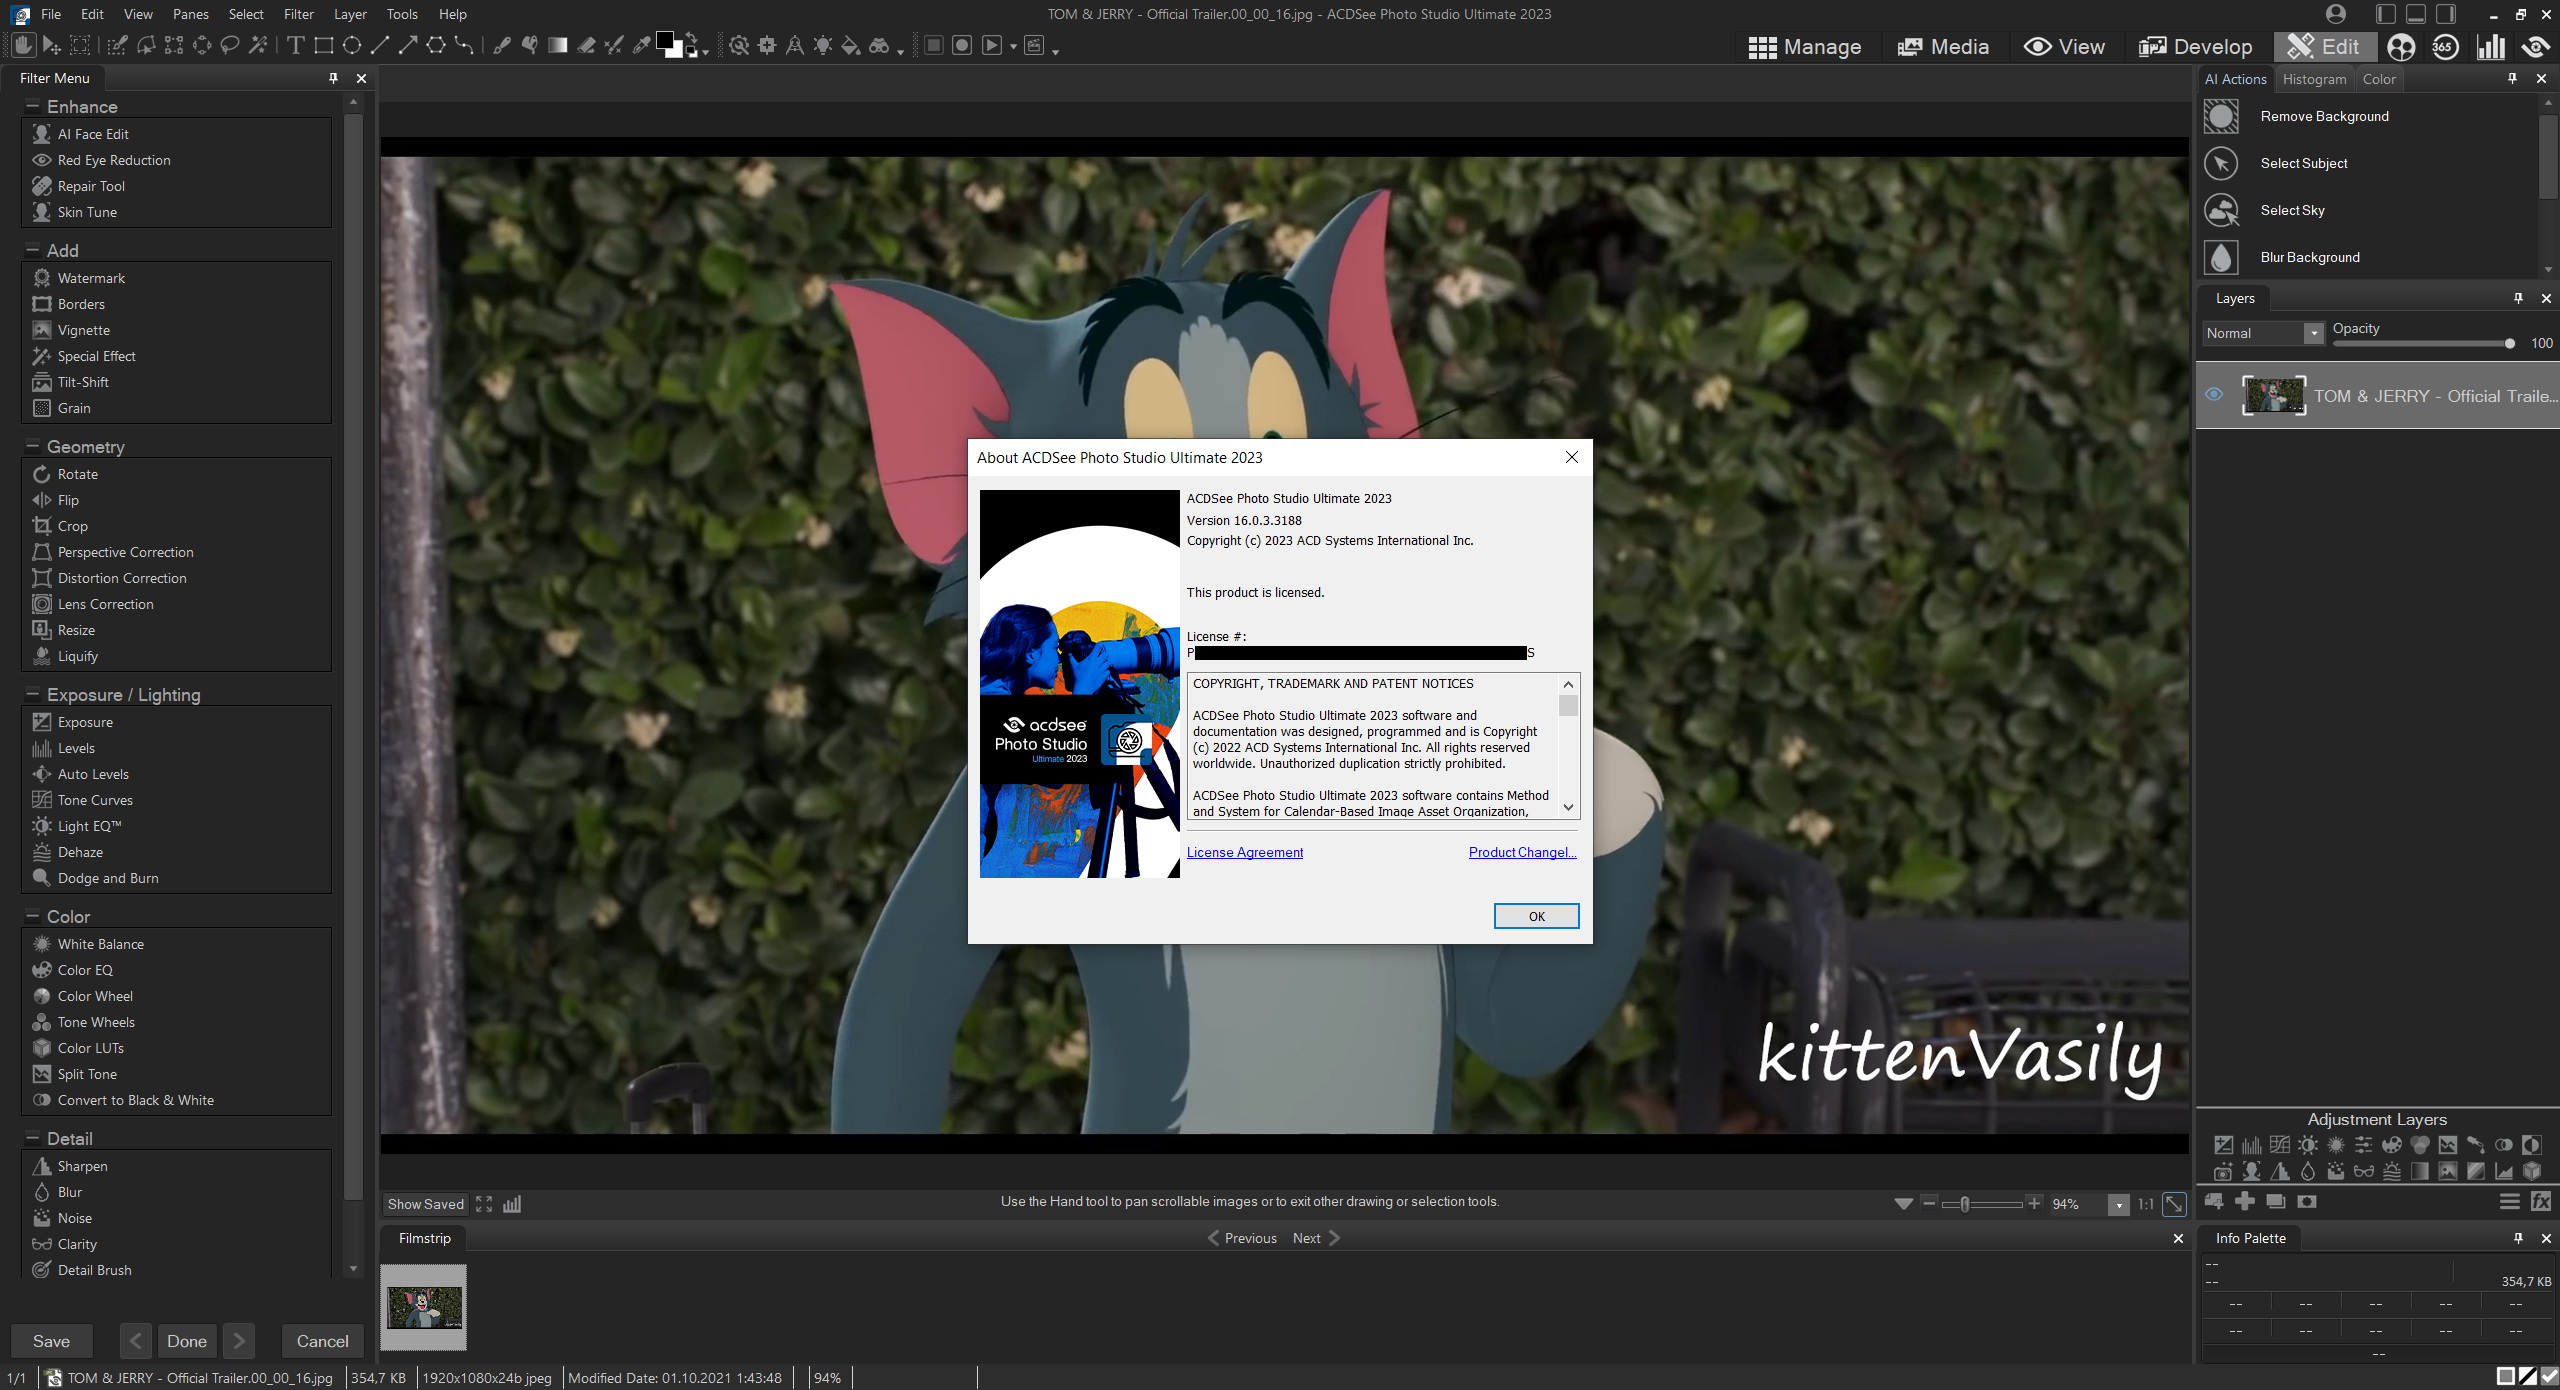Add a layer mask icon
This screenshot has height=1390, width=2560.
(2307, 1201)
